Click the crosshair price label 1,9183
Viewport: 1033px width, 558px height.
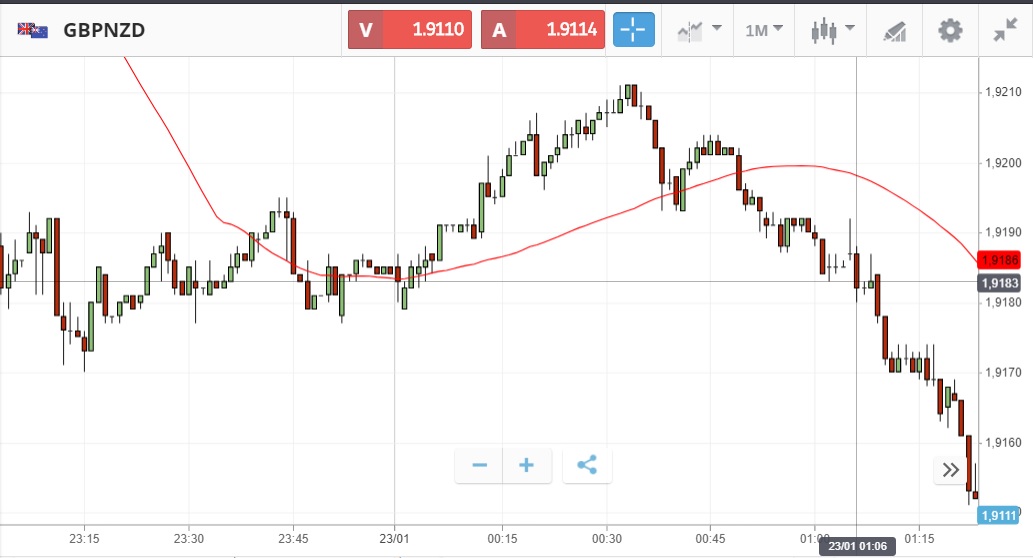click(x=1000, y=283)
